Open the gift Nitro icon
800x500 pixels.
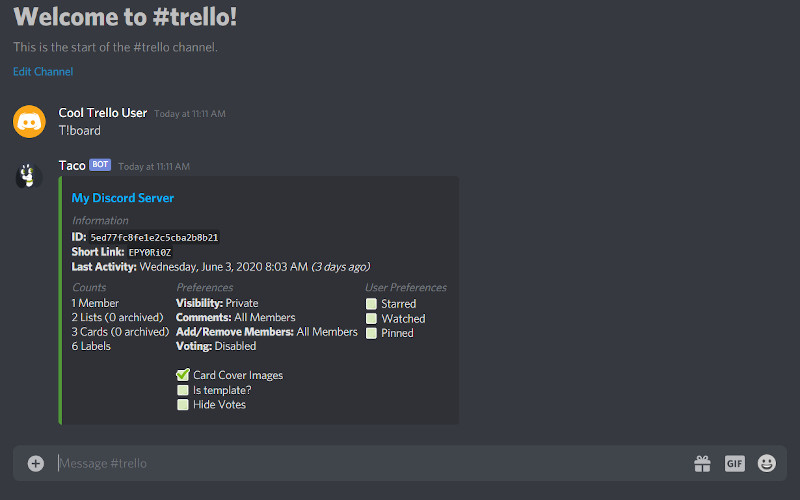coord(702,463)
